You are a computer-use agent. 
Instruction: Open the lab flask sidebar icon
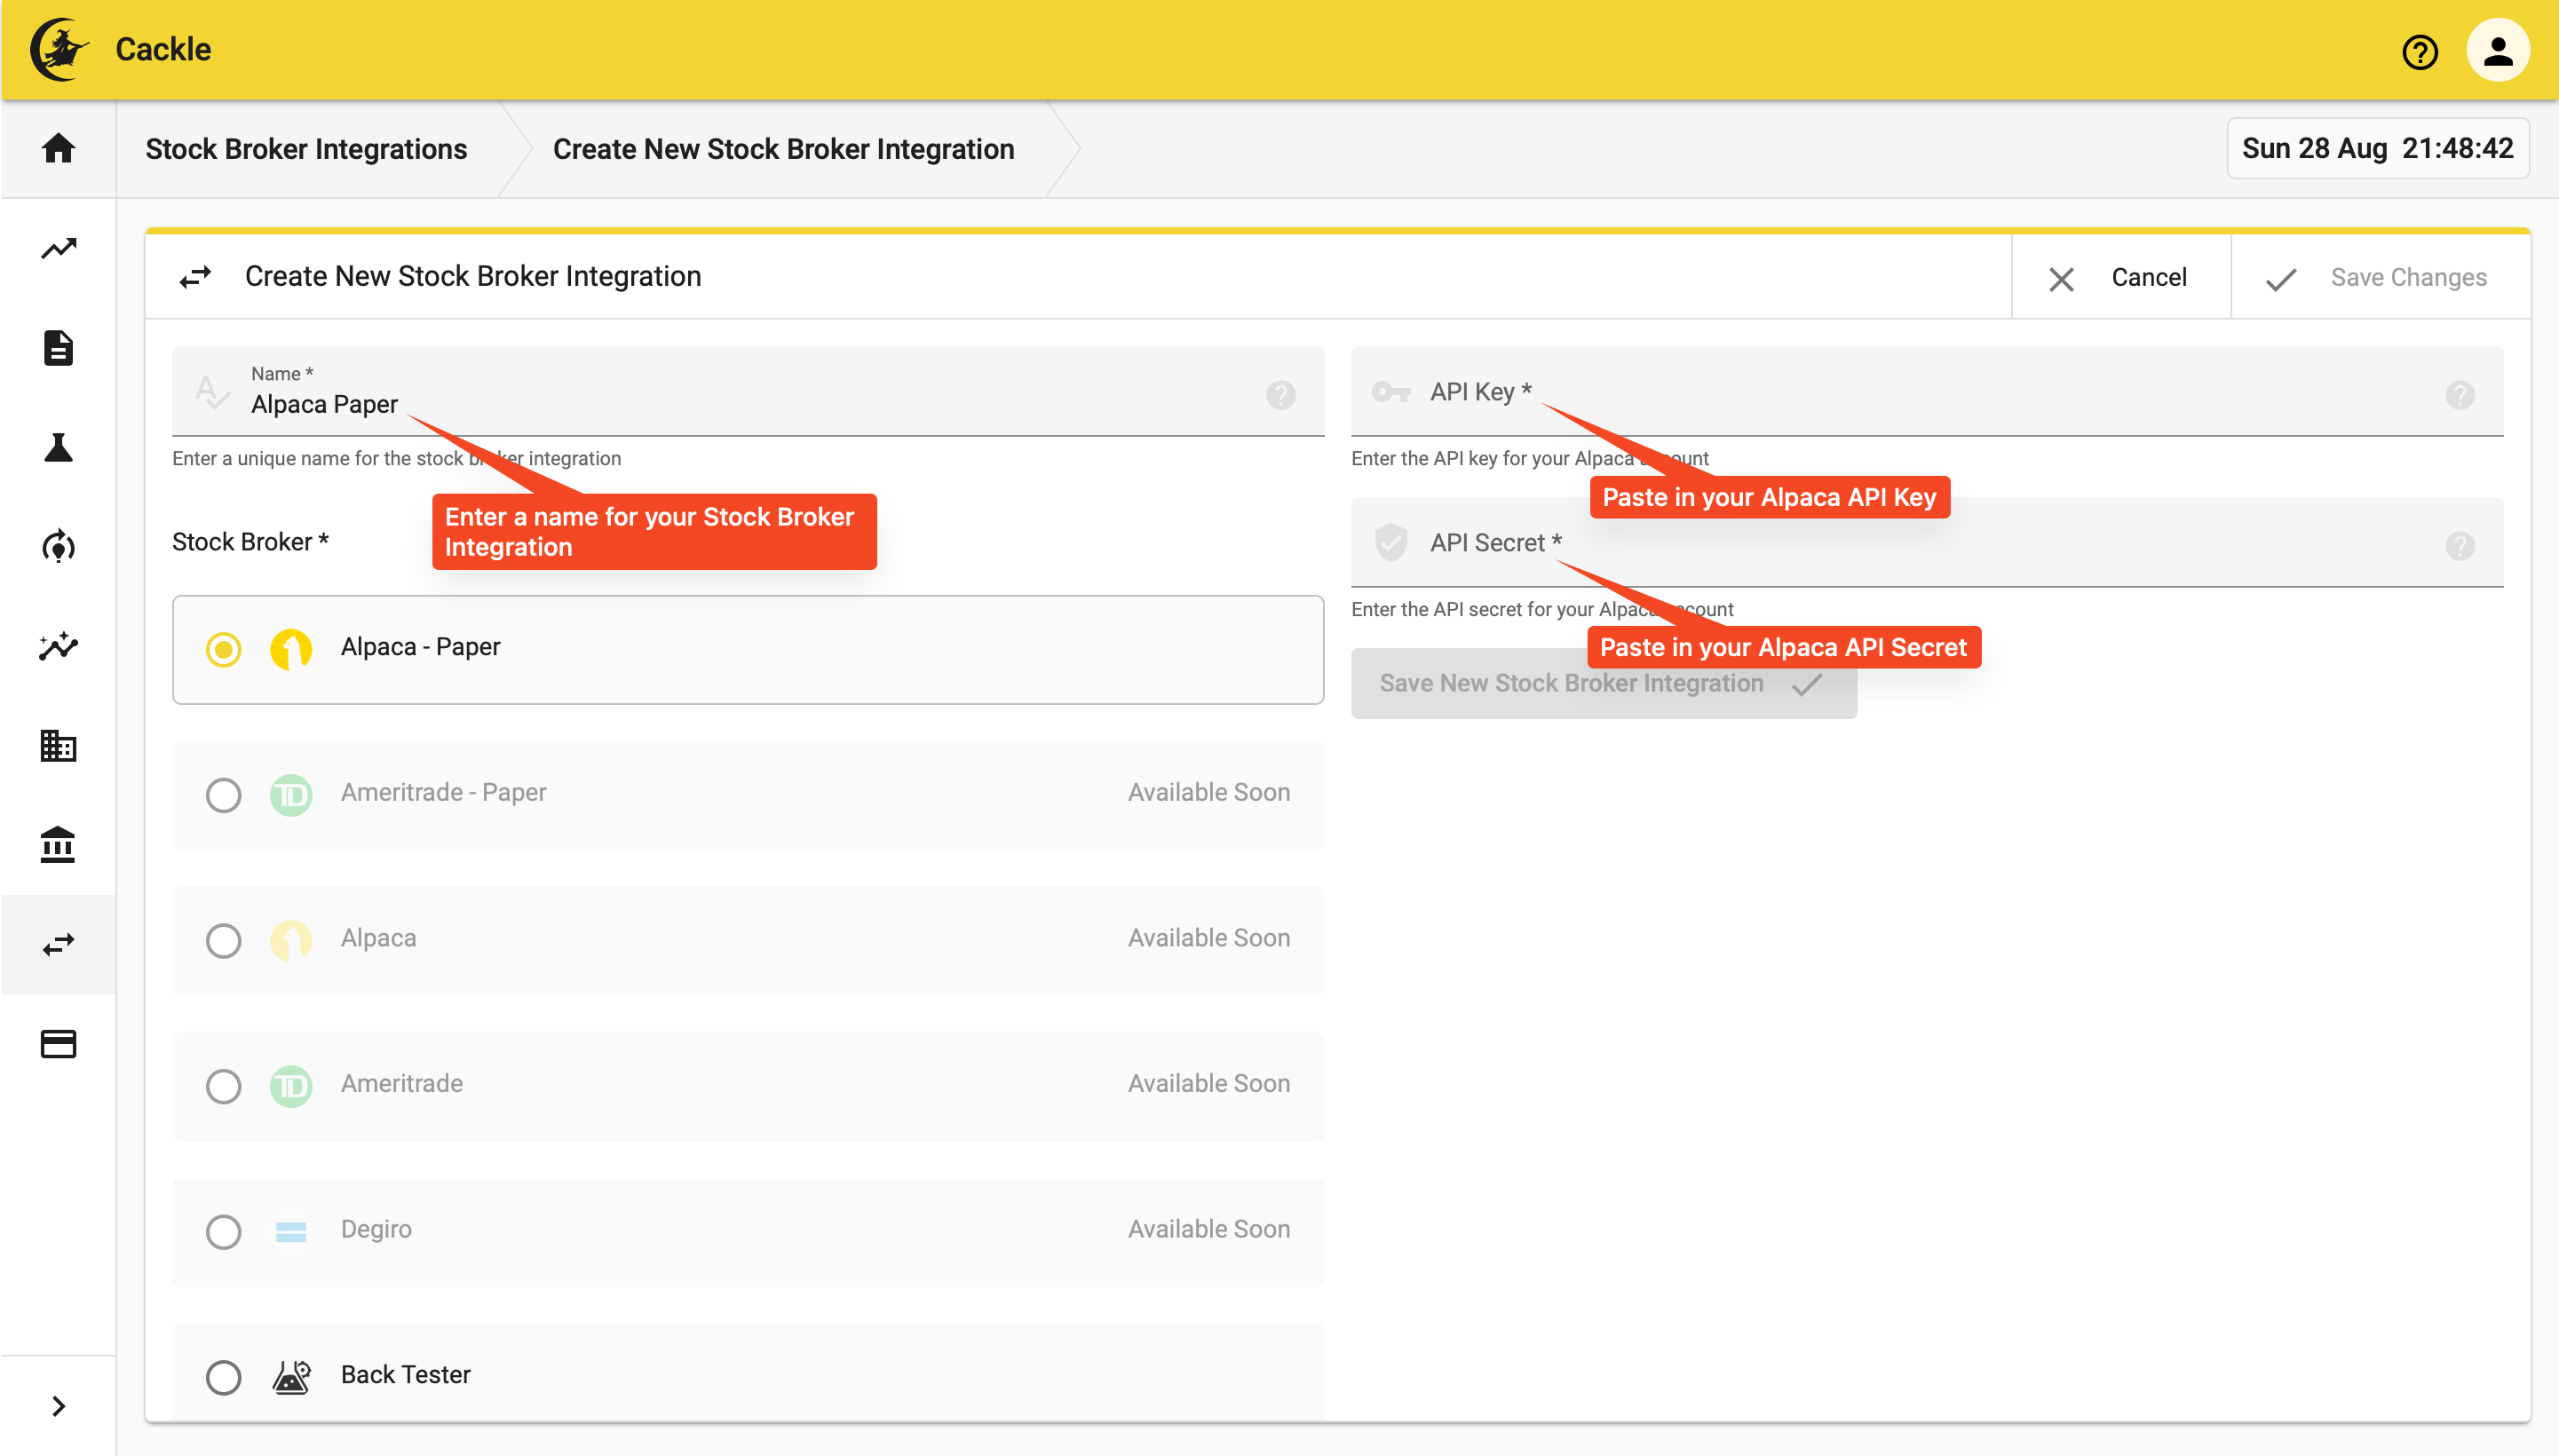(x=58, y=447)
